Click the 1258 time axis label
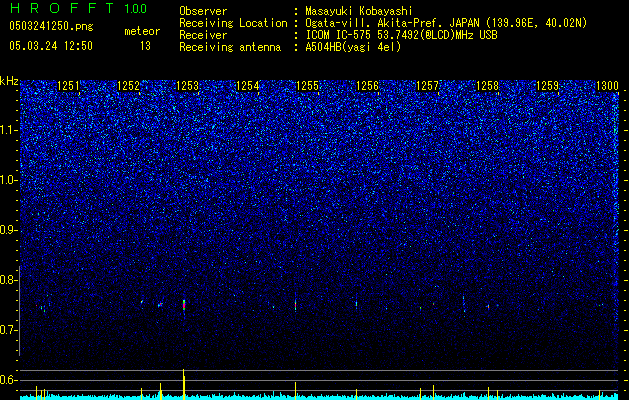The height and width of the screenshot is (400, 629). coord(487,85)
